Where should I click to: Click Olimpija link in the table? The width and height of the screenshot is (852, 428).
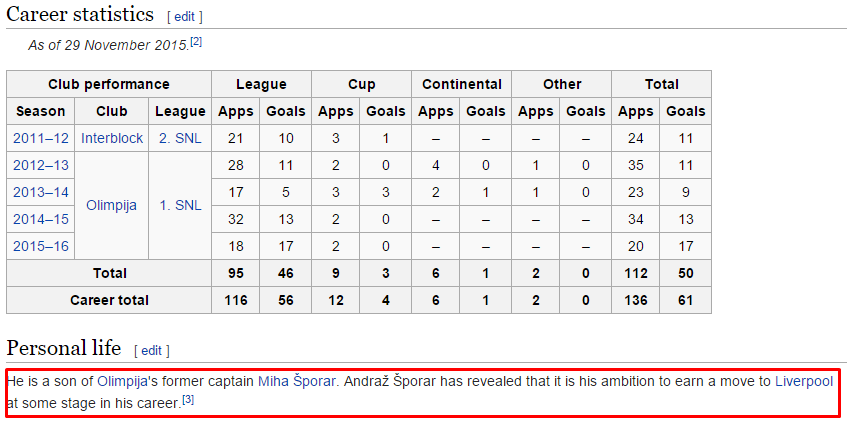tap(112, 205)
